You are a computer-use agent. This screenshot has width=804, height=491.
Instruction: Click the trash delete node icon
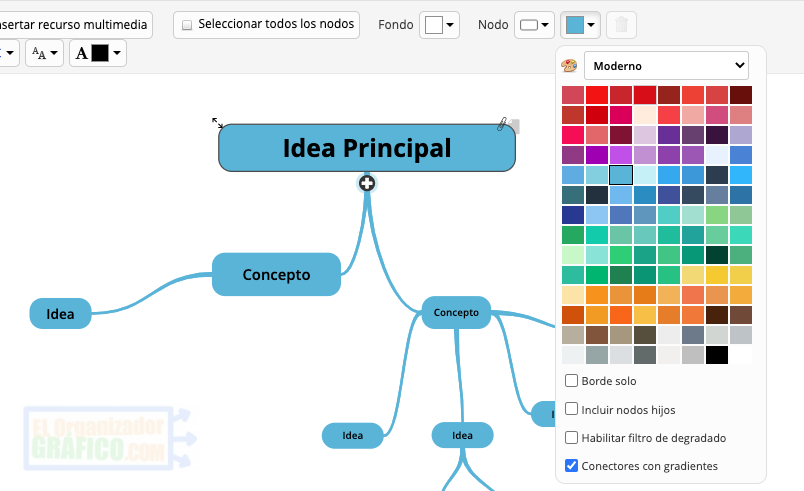pos(621,25)
